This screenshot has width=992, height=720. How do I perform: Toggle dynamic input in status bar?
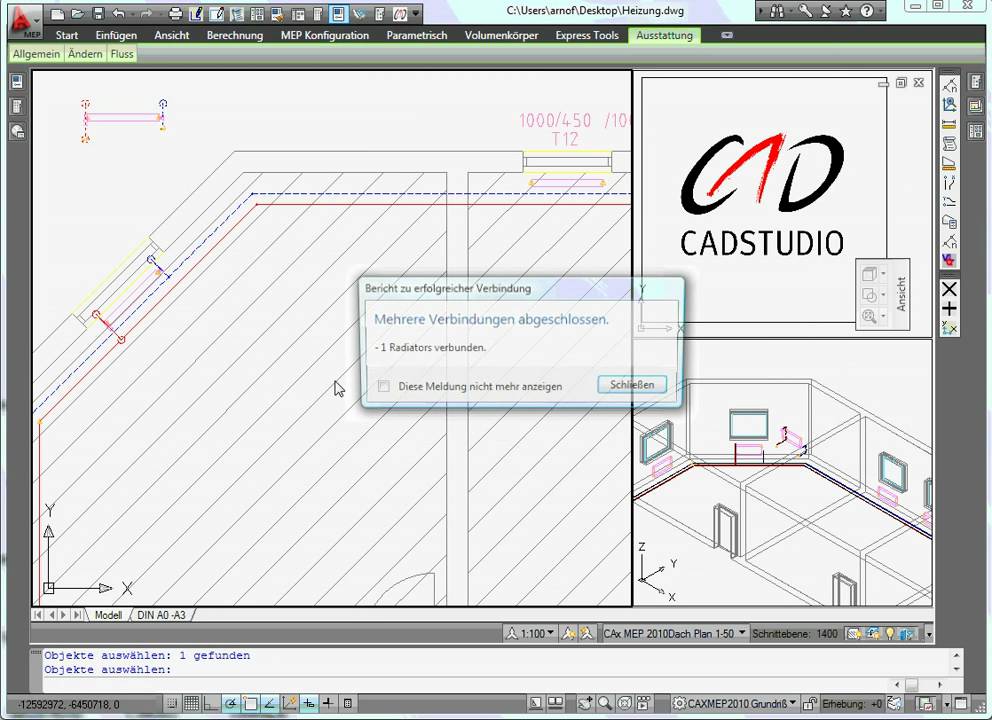tap(309, 704)
